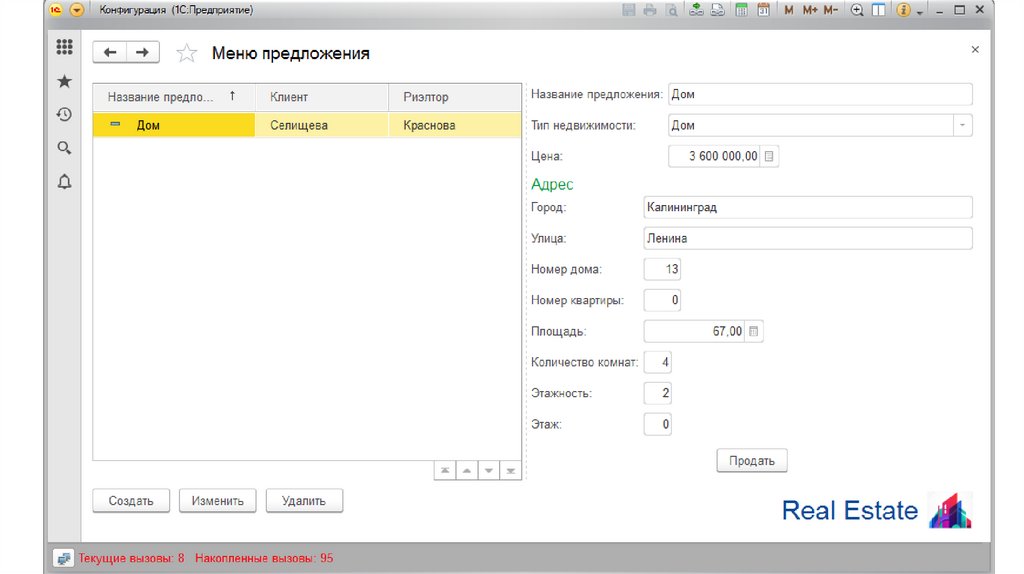Open calculator button in Цена field
This screenshot has width=1024, height=574.
point(769,156)
